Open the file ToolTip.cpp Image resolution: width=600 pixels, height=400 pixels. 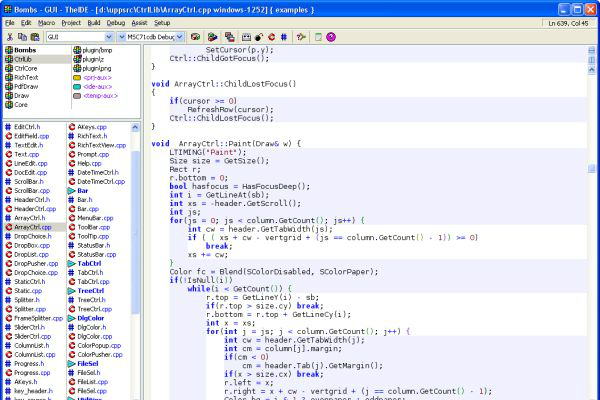(93, 236)
